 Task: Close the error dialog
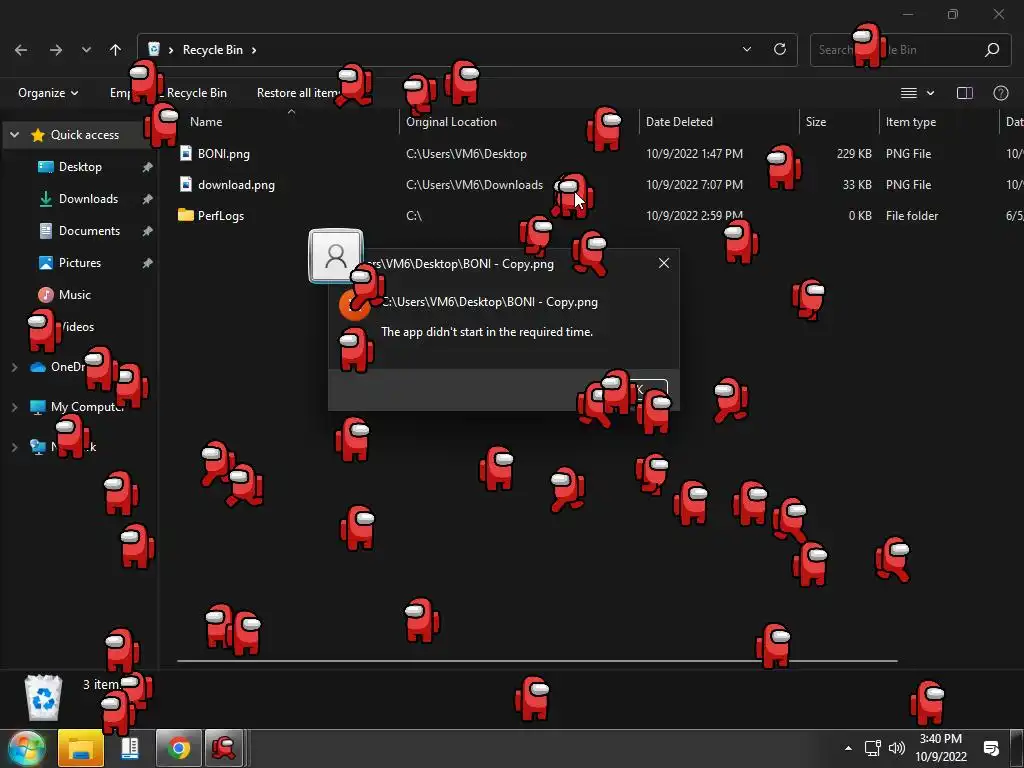[664, 263]
